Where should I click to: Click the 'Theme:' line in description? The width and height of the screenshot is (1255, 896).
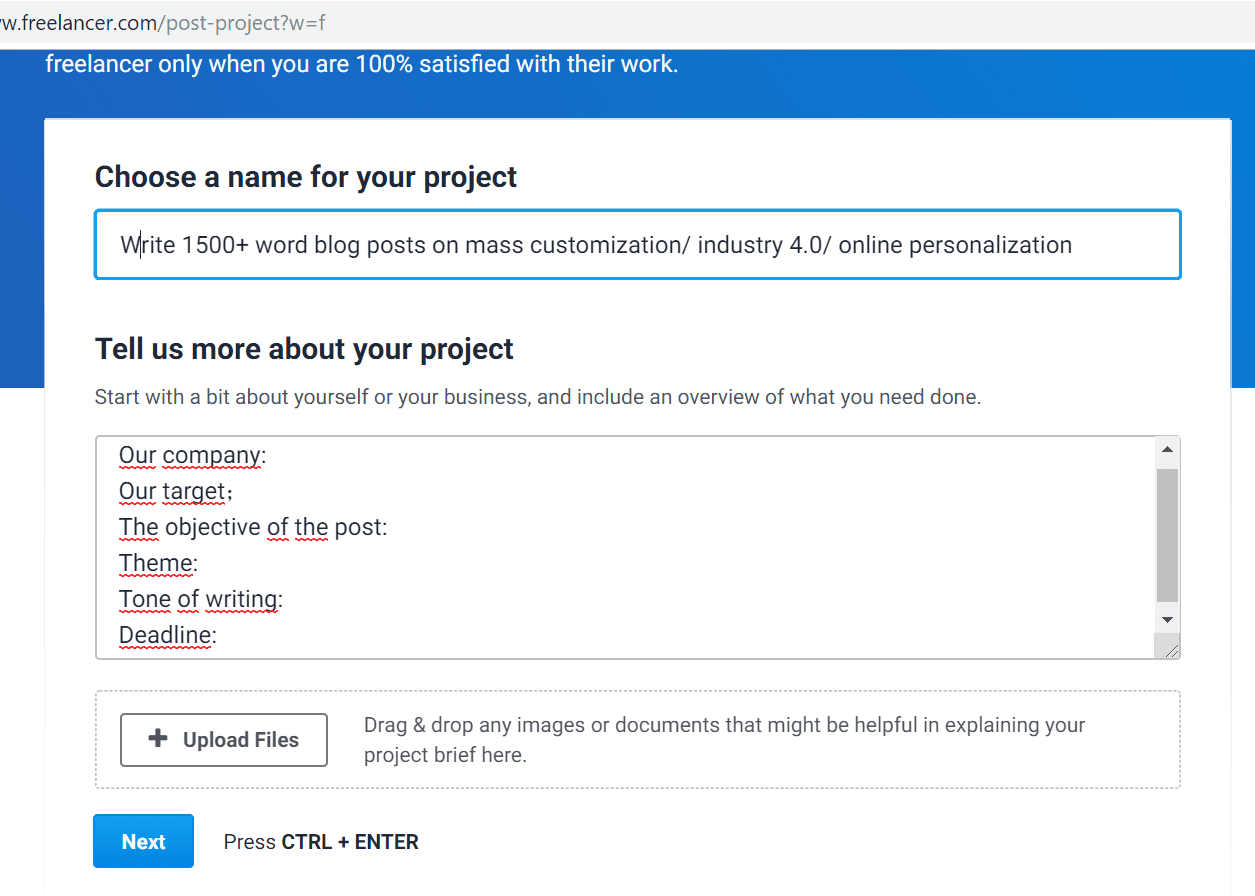tap(158, 563)
